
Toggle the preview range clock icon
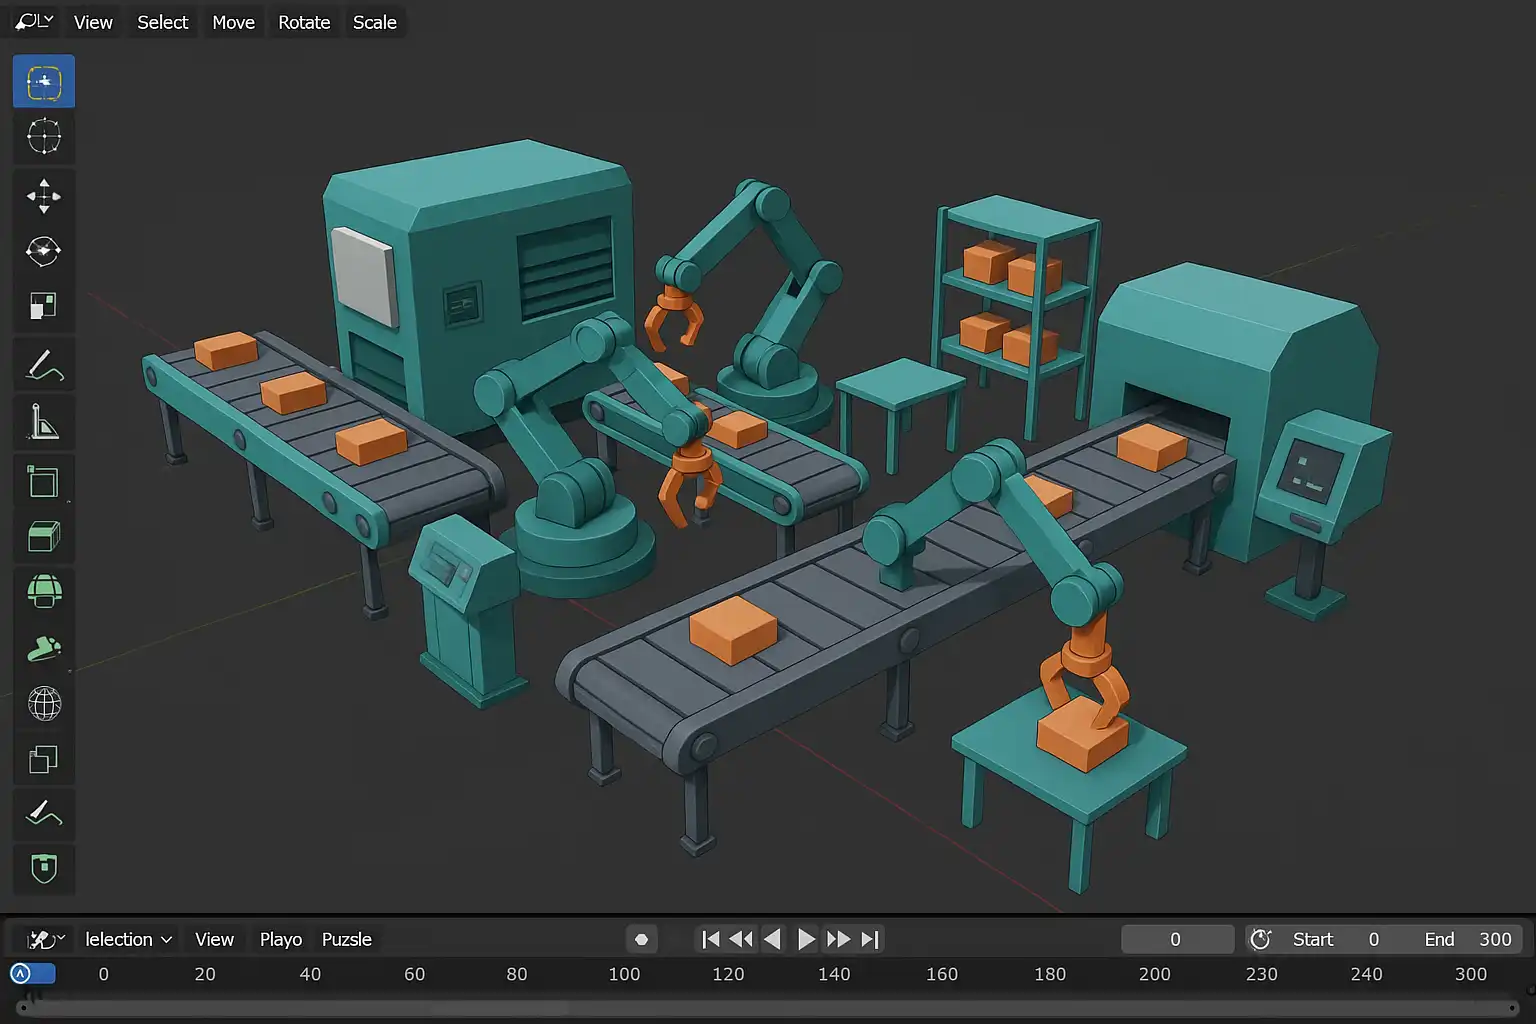click(1260, 939)
